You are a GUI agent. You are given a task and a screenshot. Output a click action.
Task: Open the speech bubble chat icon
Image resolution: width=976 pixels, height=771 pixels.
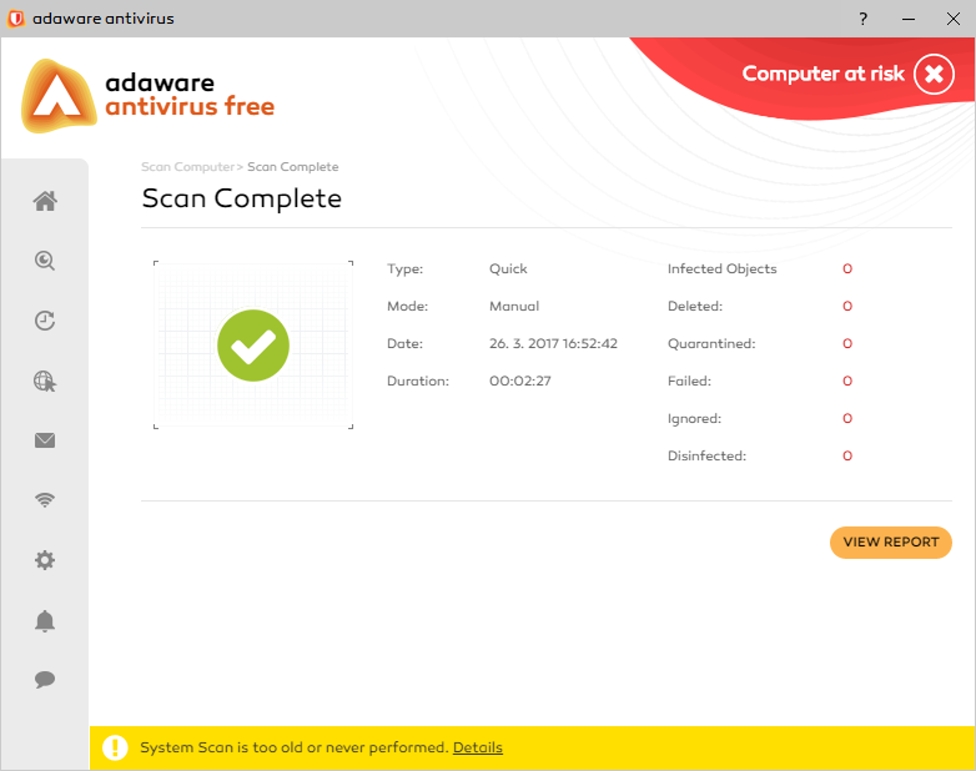(x=45, y=680)
